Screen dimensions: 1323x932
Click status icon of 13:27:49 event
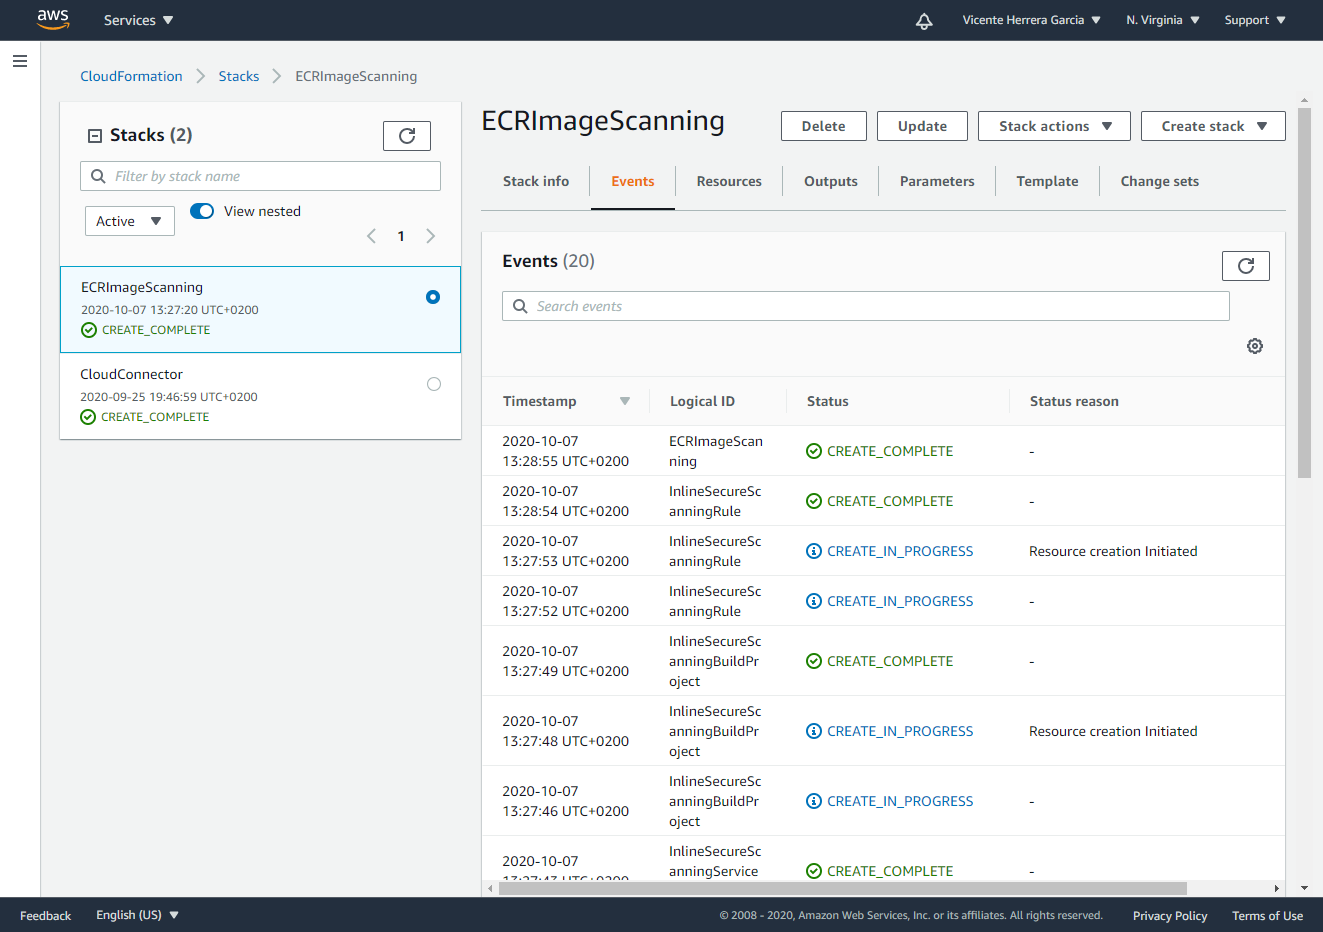pyautogui.click(x=814, y=661)
